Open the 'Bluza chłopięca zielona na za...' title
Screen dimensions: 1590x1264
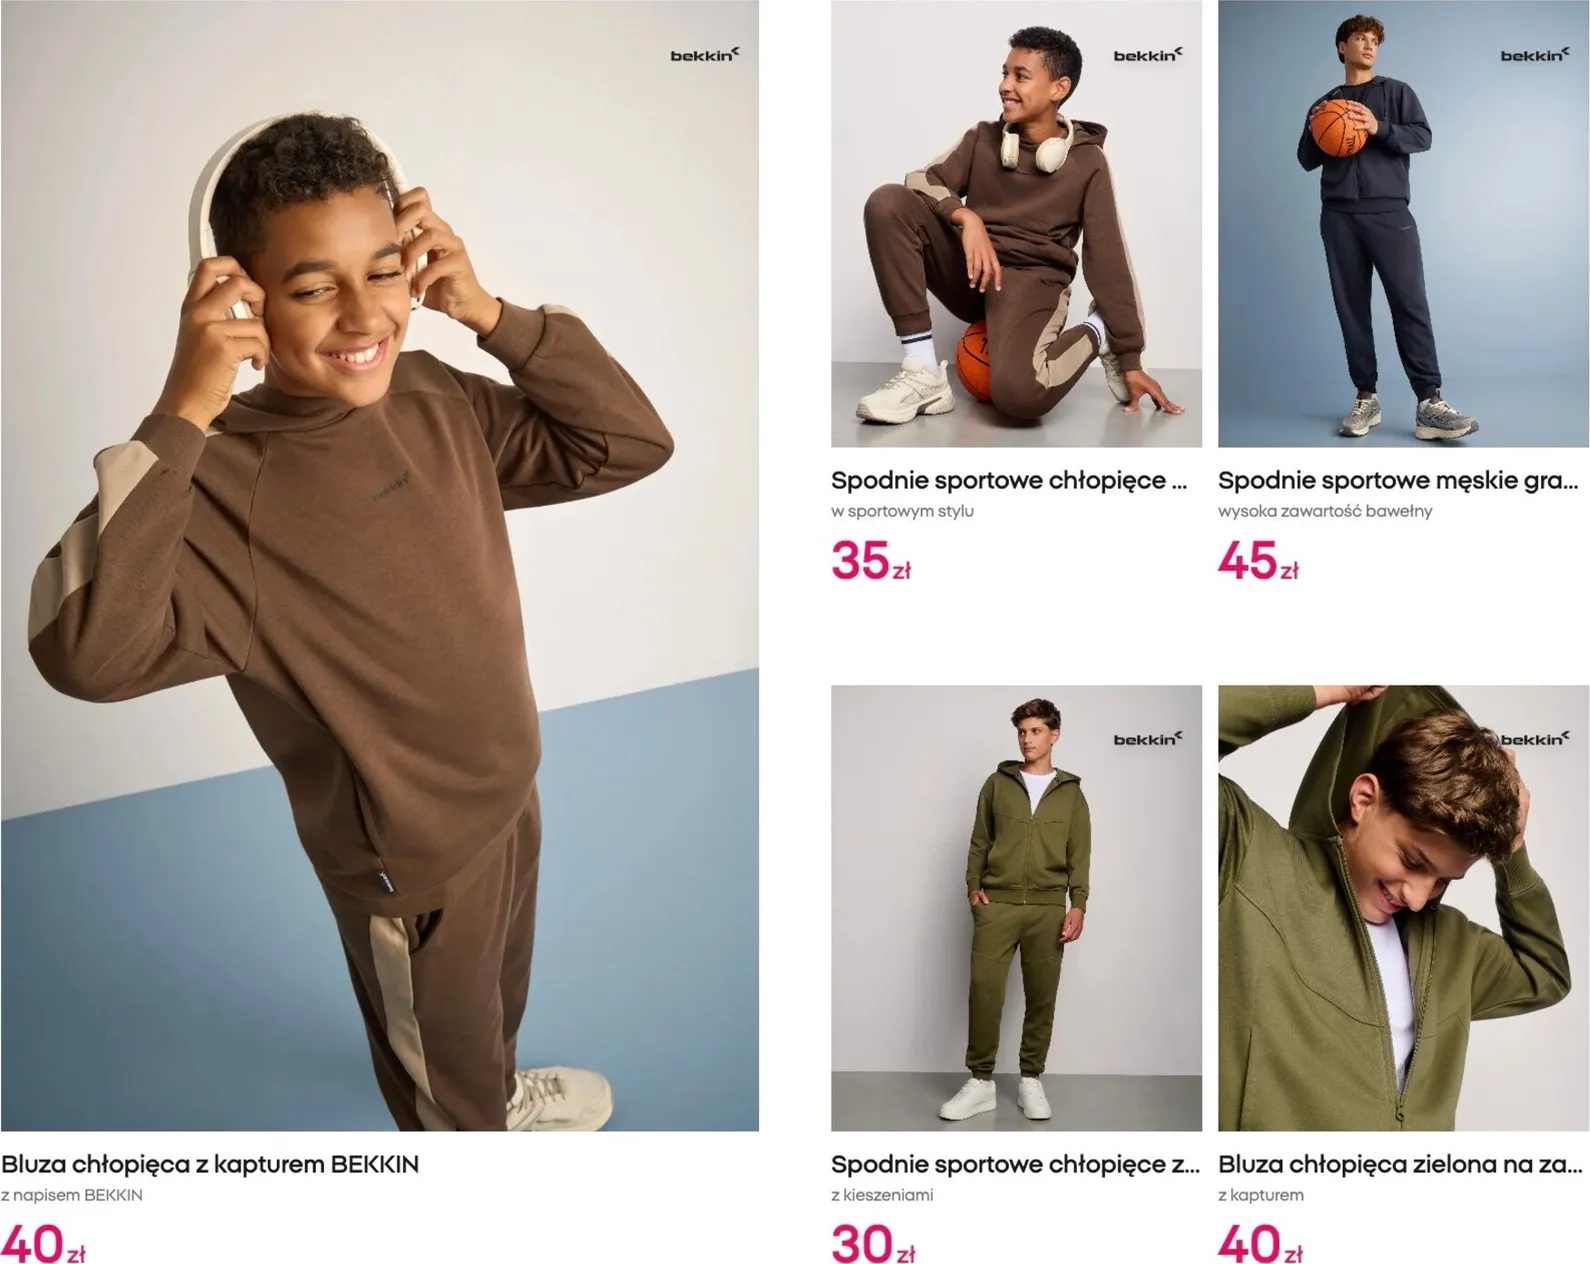pos(1401,1165)
